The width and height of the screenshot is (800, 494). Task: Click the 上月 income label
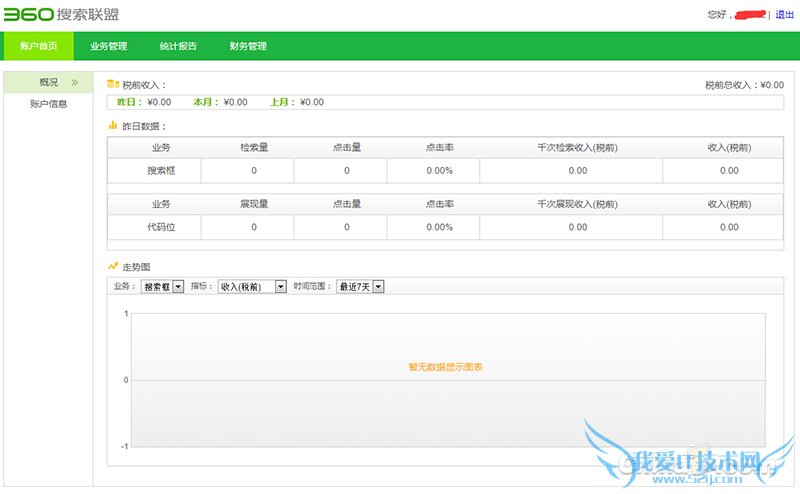click(x=283, y=102)
